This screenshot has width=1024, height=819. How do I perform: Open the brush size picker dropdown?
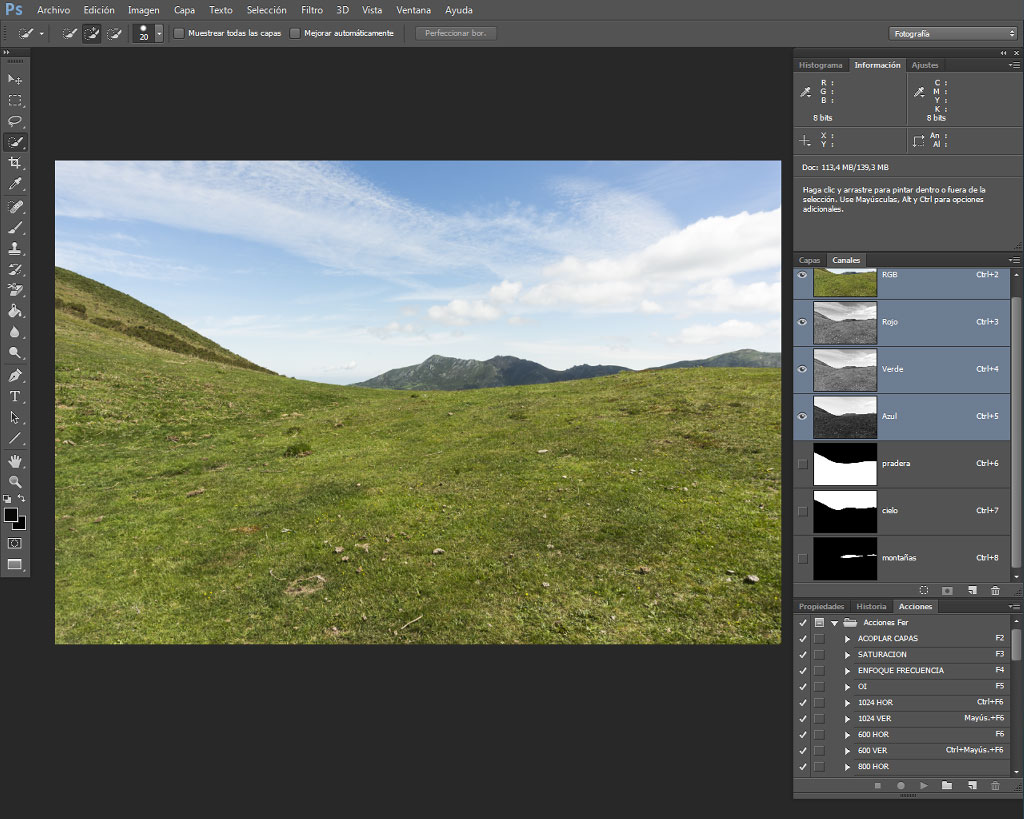(x=159, y=33)
